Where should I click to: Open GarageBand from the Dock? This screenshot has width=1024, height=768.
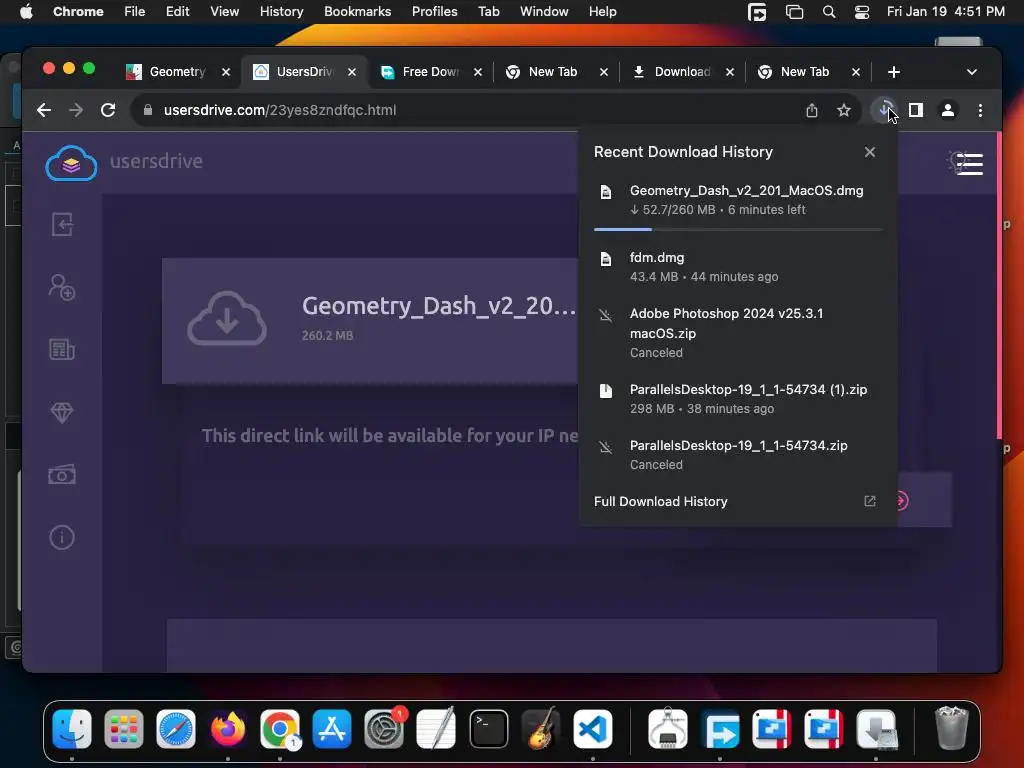(541, 729)
